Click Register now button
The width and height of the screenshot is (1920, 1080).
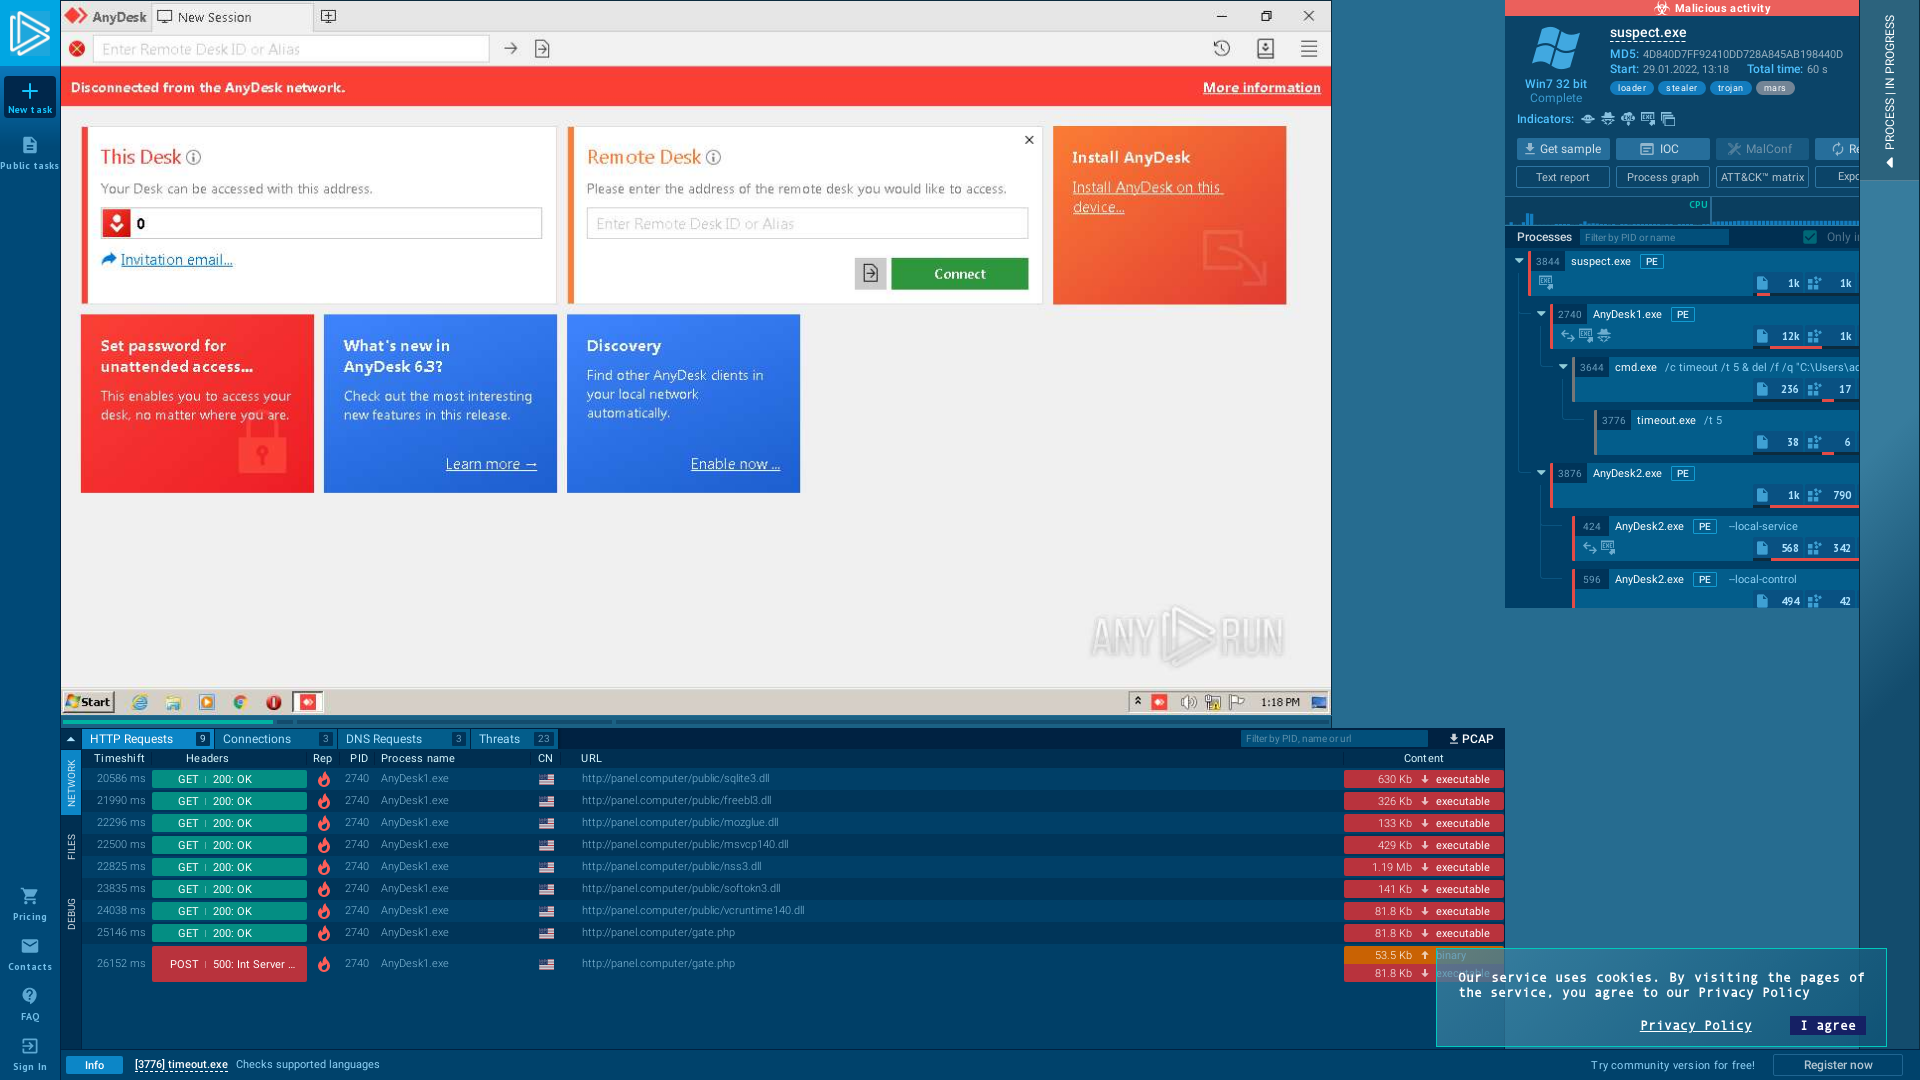click(1838, 1065)
